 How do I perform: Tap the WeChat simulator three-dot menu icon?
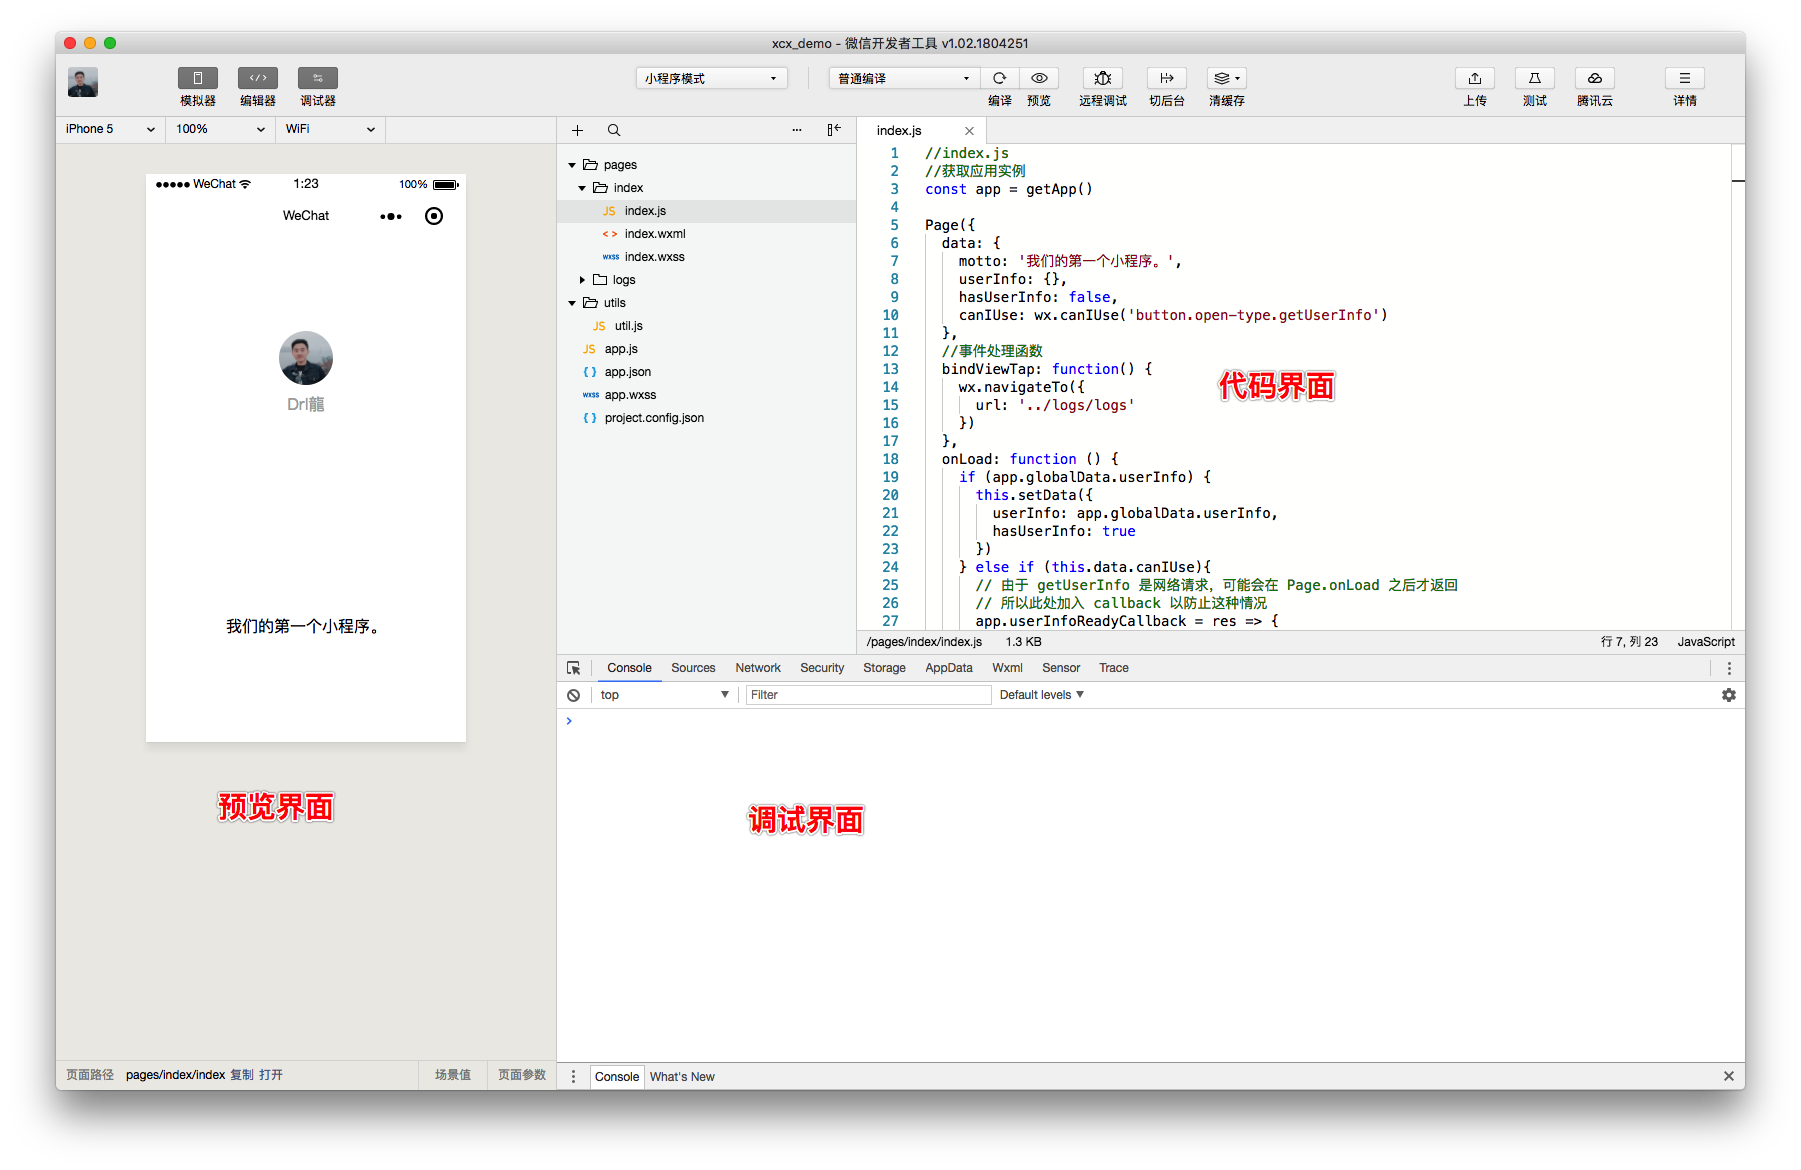[x=391, y=216]
